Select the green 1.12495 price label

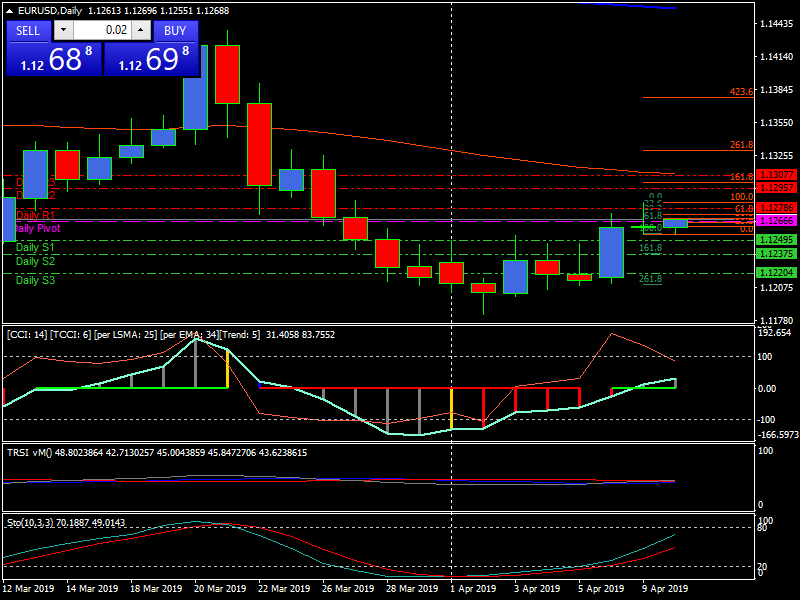tap(776, 240)
